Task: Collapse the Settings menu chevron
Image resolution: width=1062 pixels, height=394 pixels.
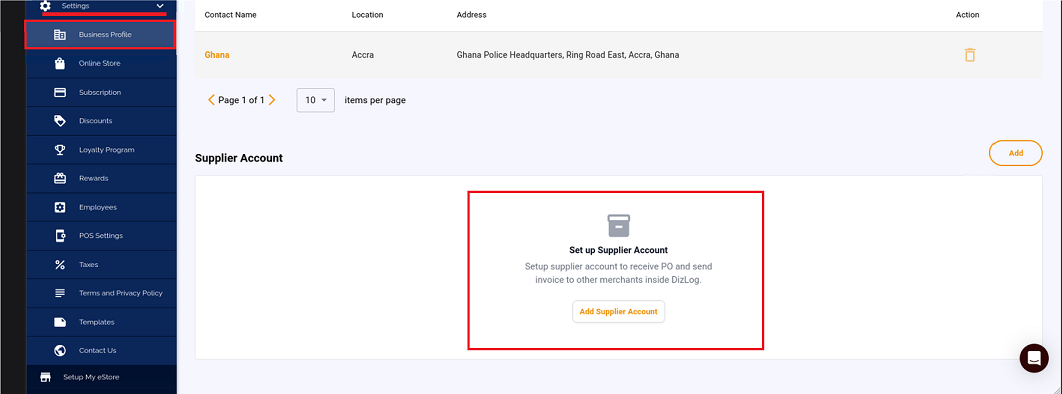Action: coord(161,6)
